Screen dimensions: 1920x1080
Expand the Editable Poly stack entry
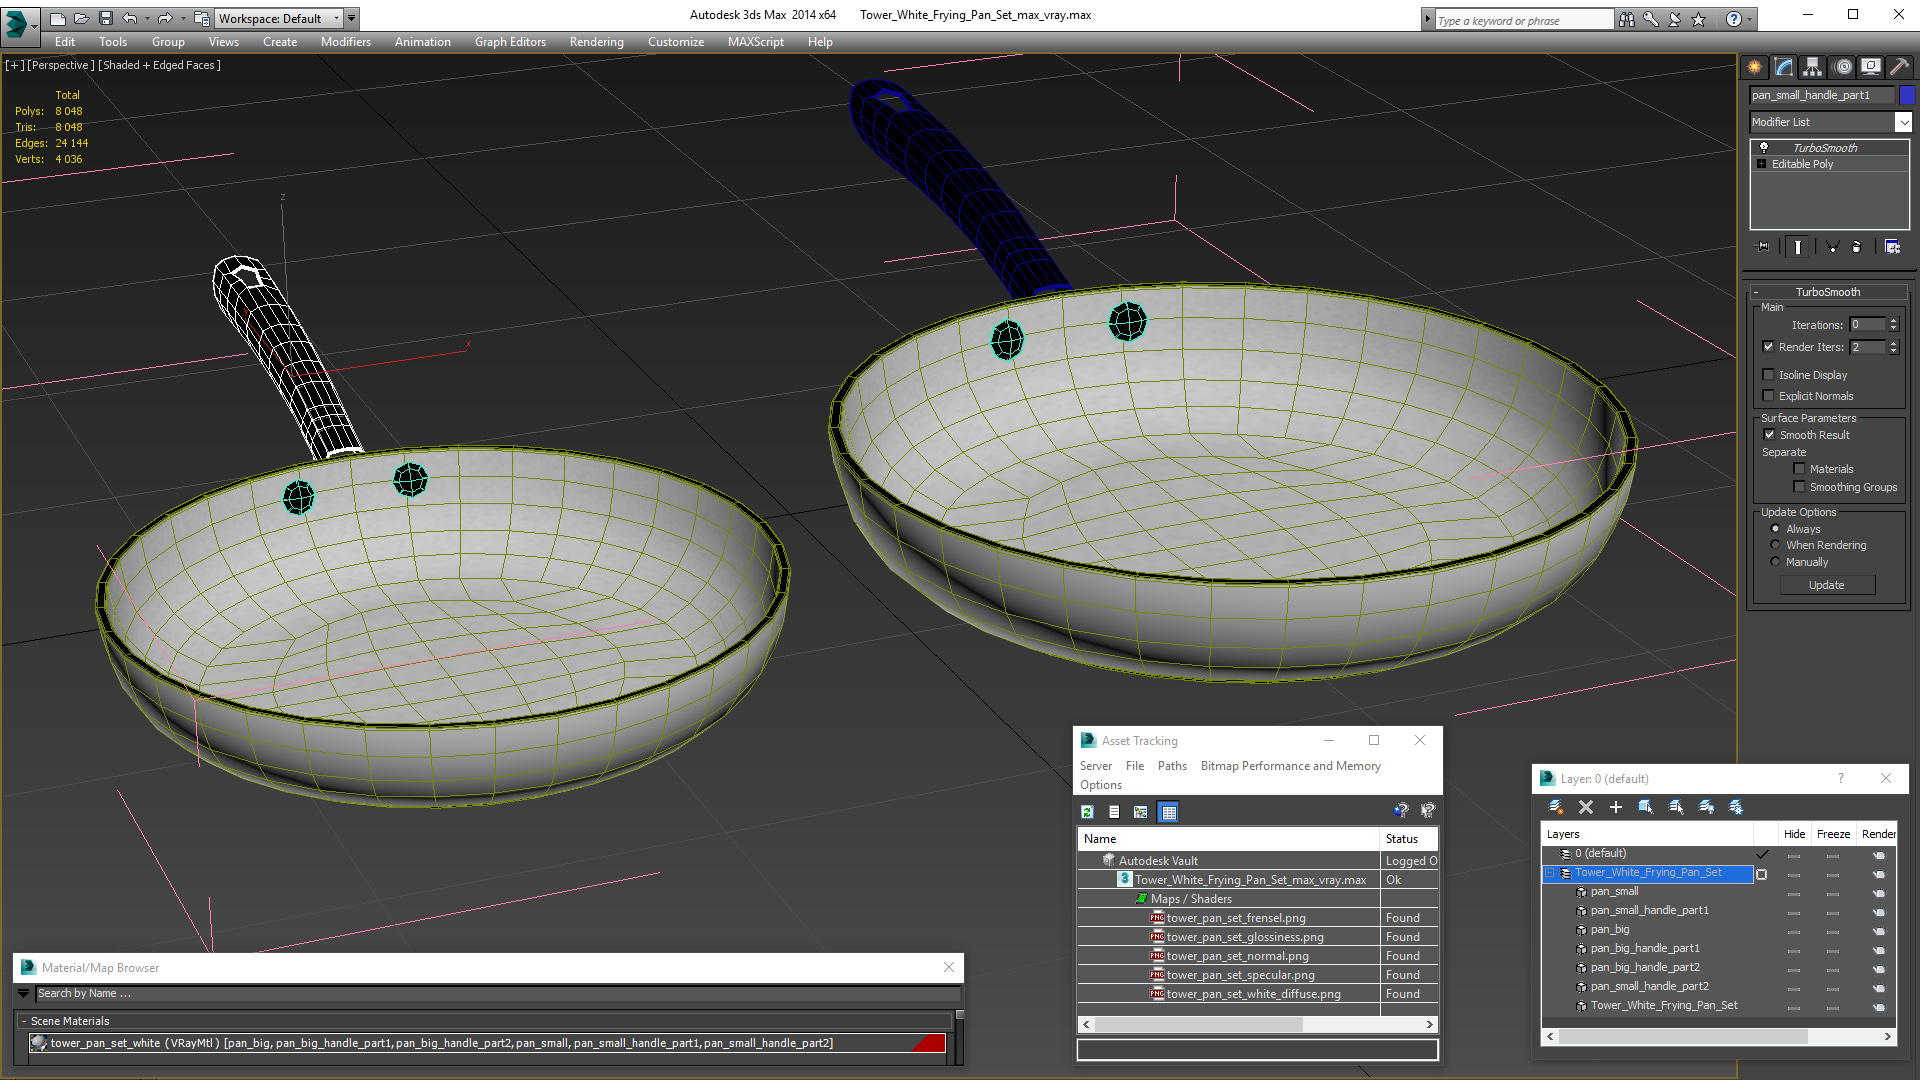point(1761,164)
